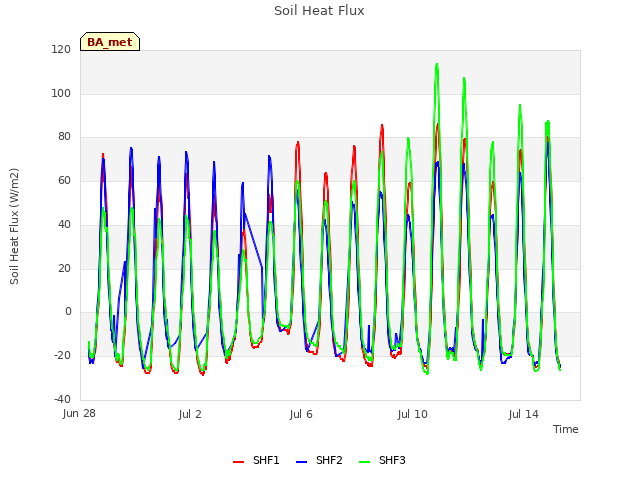Click the 100 y-axis tick label

[x=61, y=93]
